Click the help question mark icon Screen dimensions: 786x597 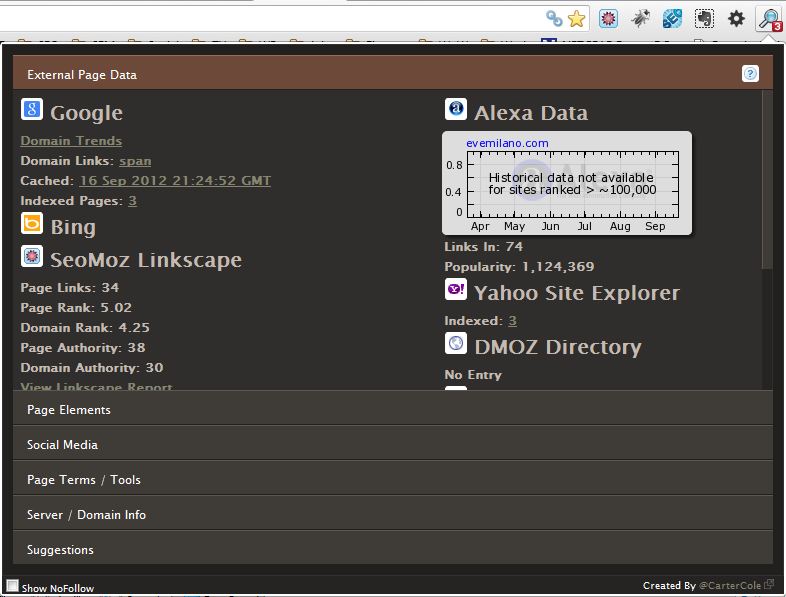coord(750,74)
